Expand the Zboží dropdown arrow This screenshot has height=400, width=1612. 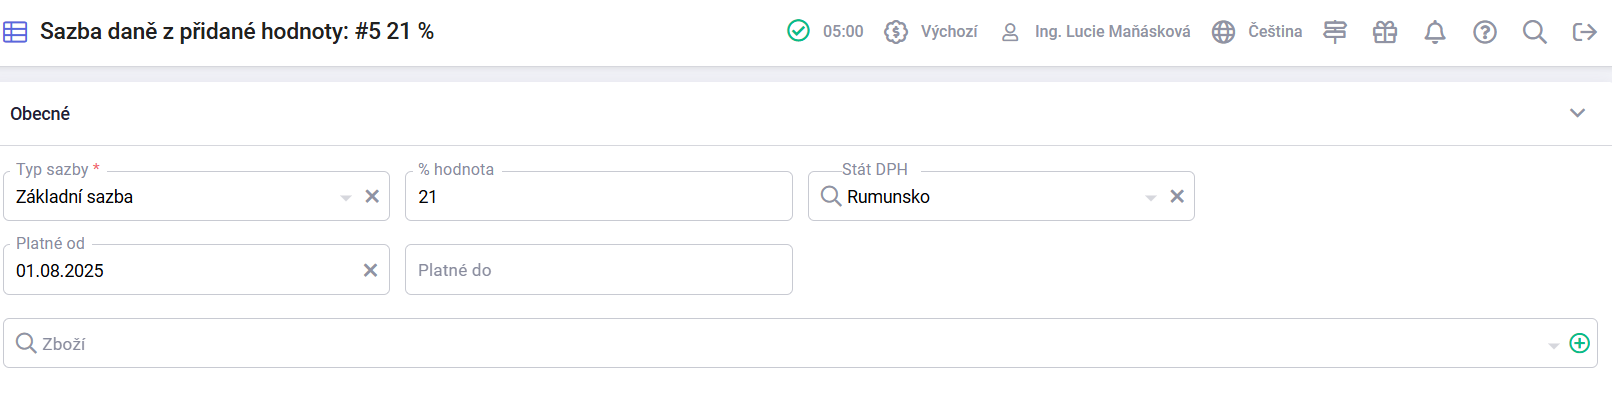click(1554, 345)
